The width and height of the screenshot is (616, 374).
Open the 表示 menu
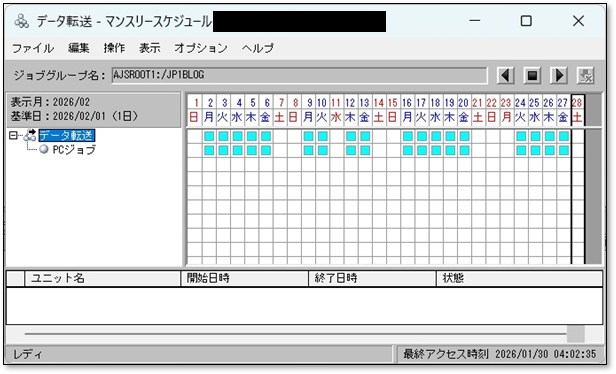[150, 48]
